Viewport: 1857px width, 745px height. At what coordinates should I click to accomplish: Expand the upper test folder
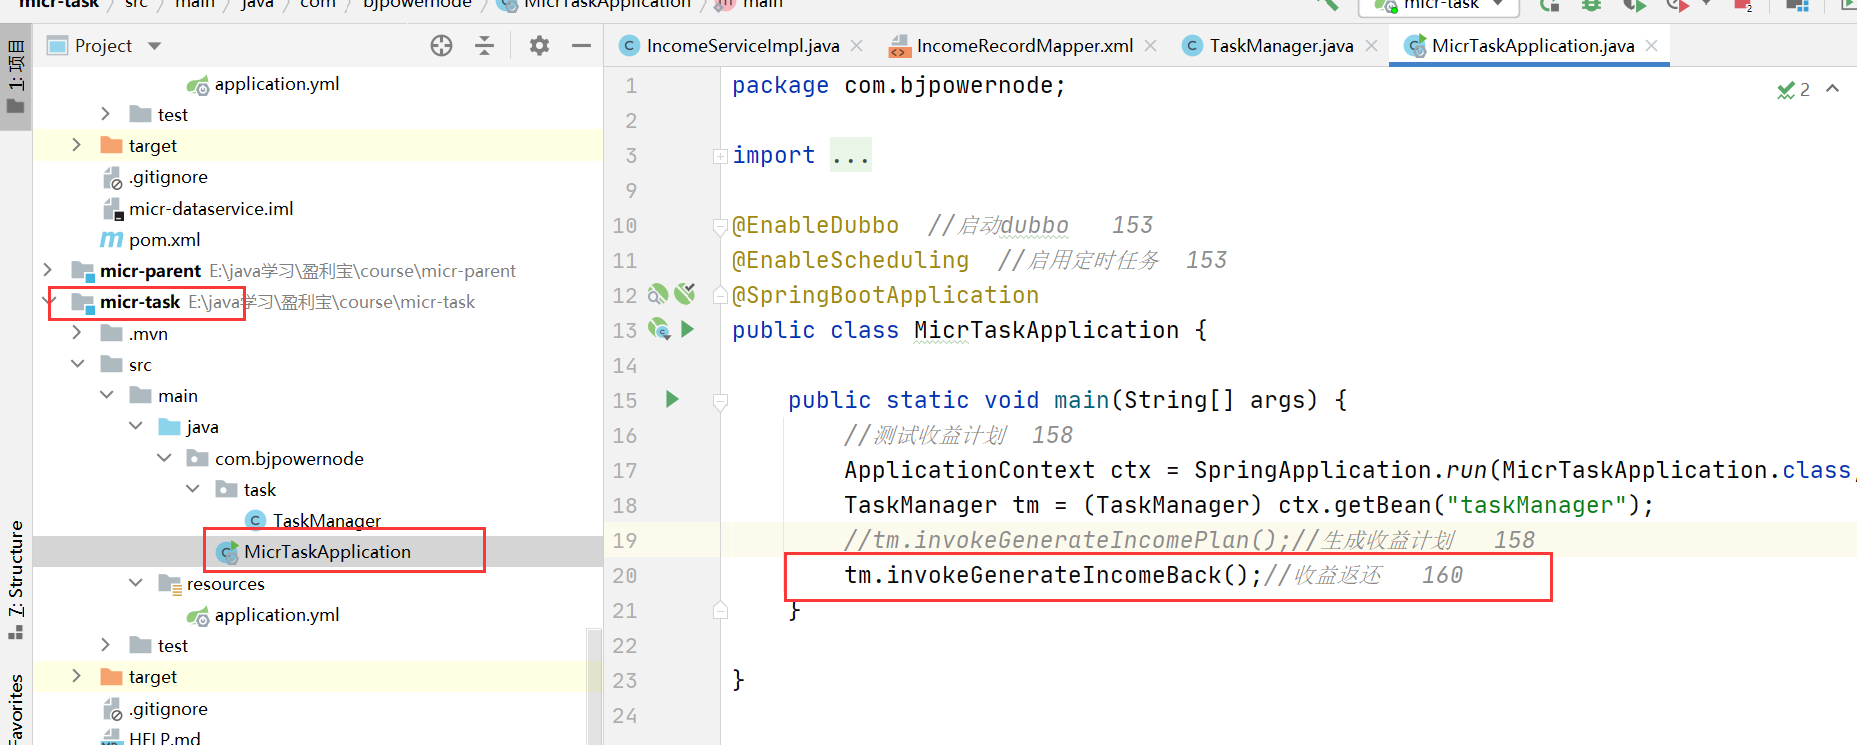pos(106,114)
